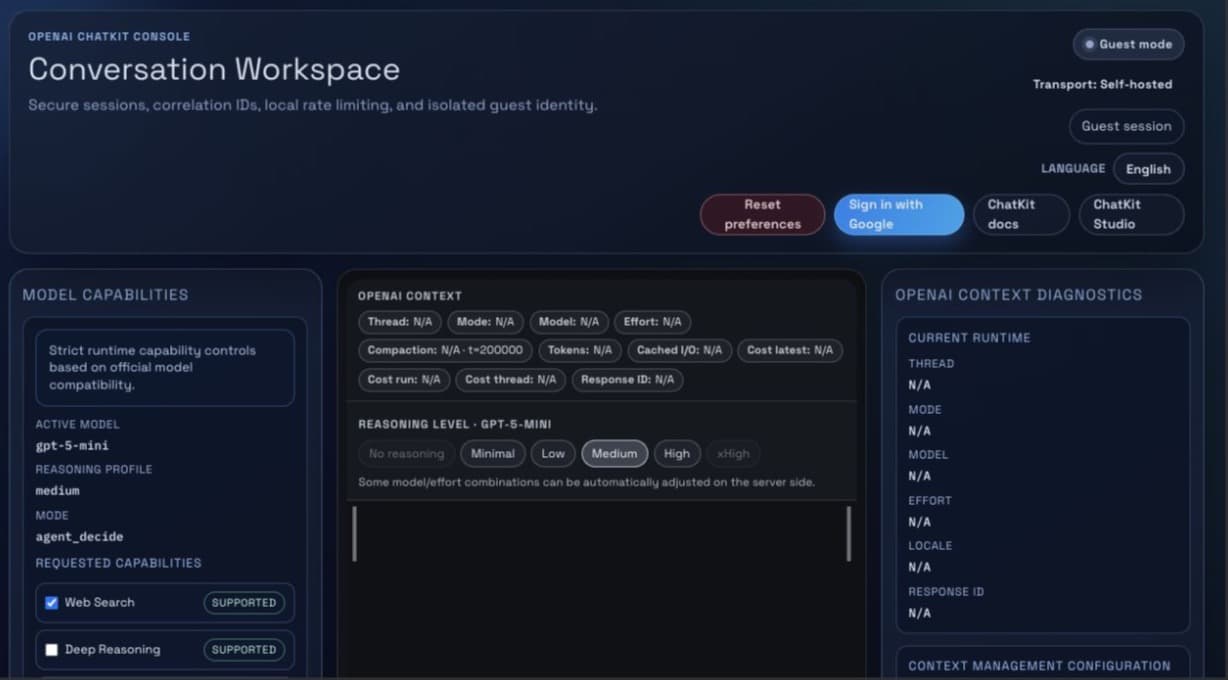Viewport: 1228px width, 680px height.
Task: Open ChatKit docs link
Action: pos(1021,214)
